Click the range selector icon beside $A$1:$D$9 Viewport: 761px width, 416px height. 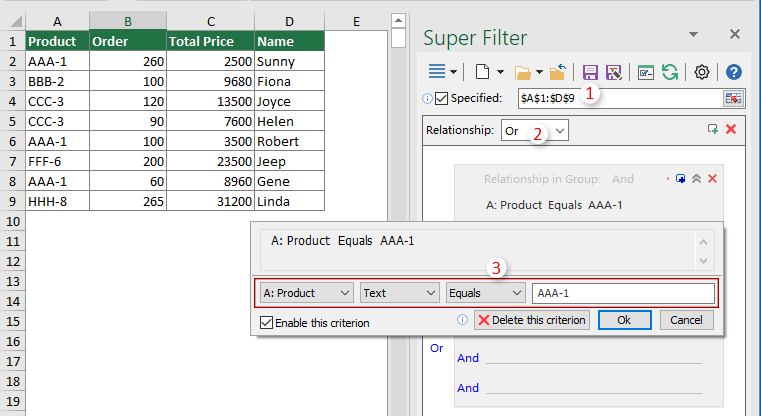(x=735, y=98)
